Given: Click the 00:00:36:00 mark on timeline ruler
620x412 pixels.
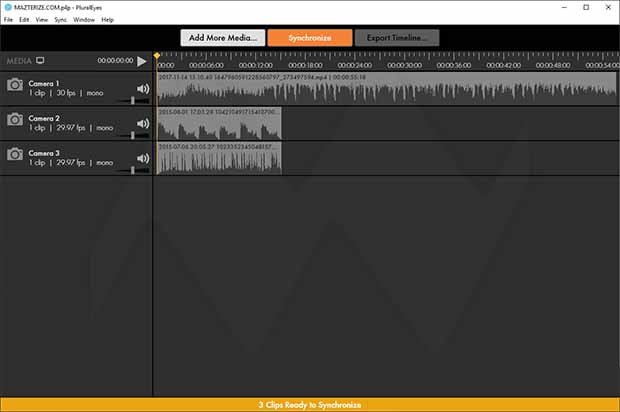Looking at the screenshot, I should tap(454, 65).
